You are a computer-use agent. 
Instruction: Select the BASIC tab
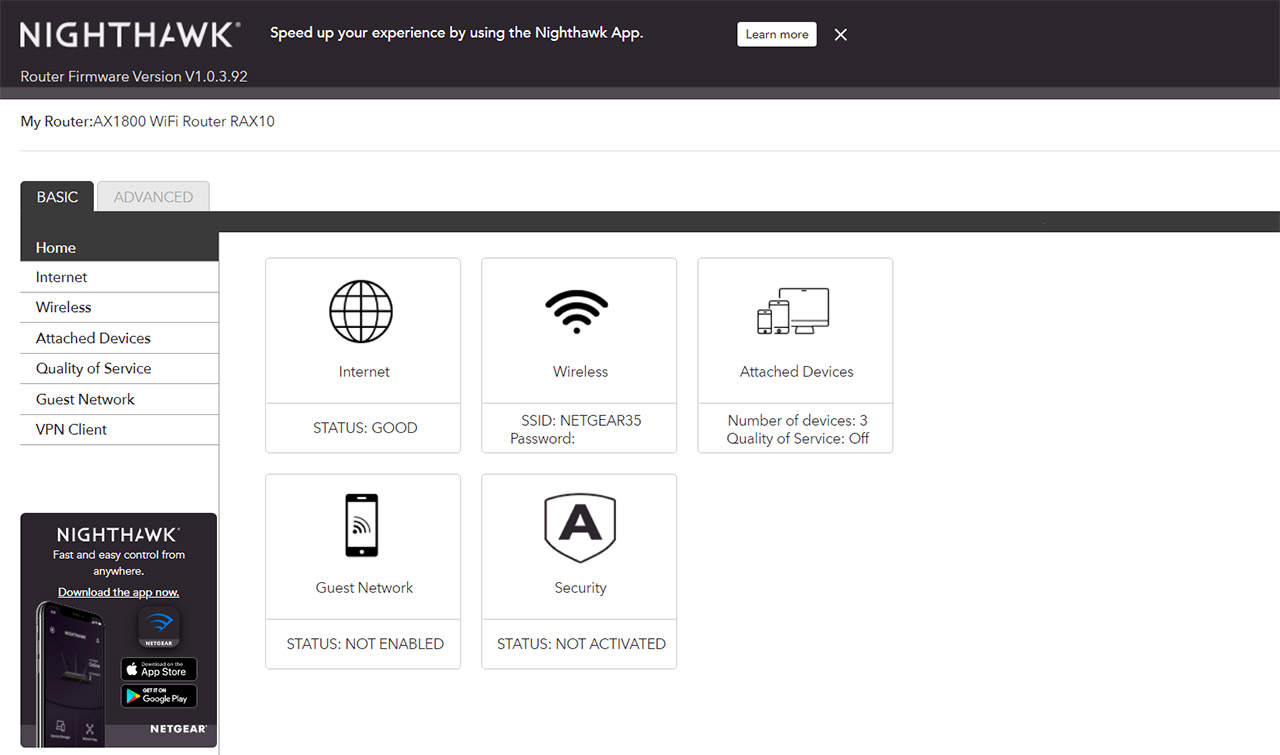click(57, 197)
